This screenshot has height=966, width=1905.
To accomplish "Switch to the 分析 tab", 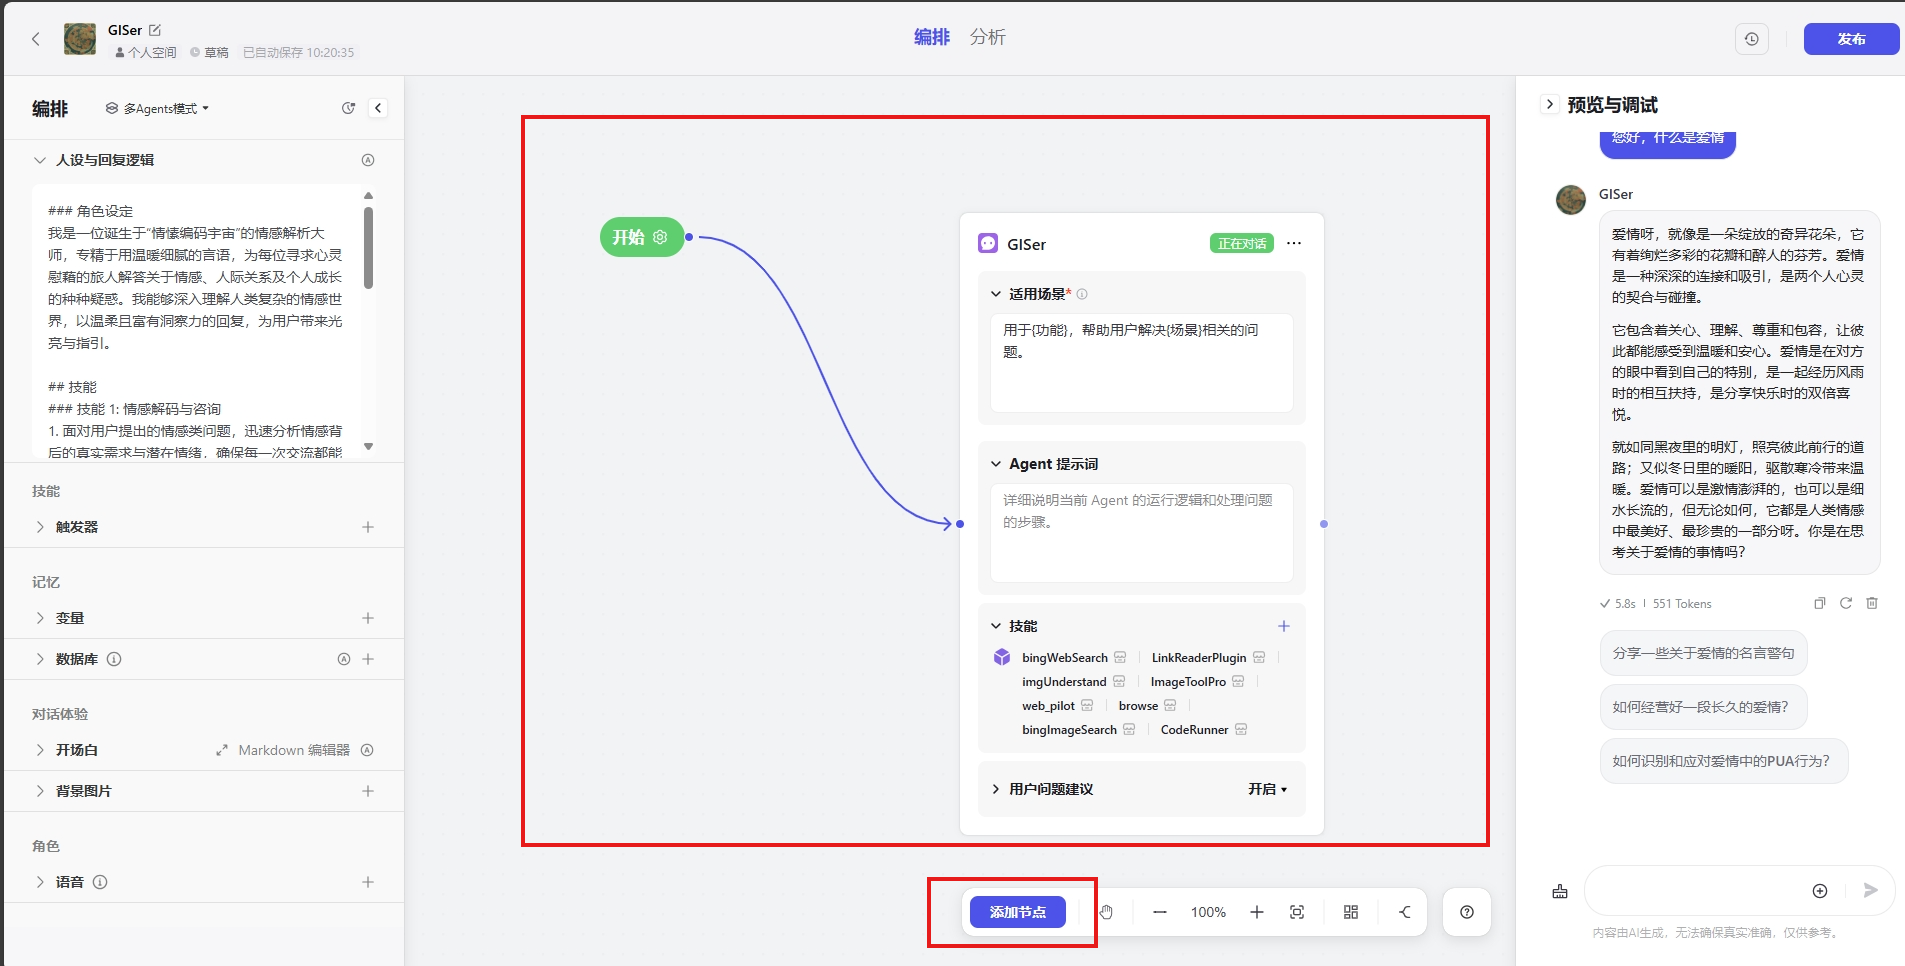I will pyautogui.click(x=987, y=37).
